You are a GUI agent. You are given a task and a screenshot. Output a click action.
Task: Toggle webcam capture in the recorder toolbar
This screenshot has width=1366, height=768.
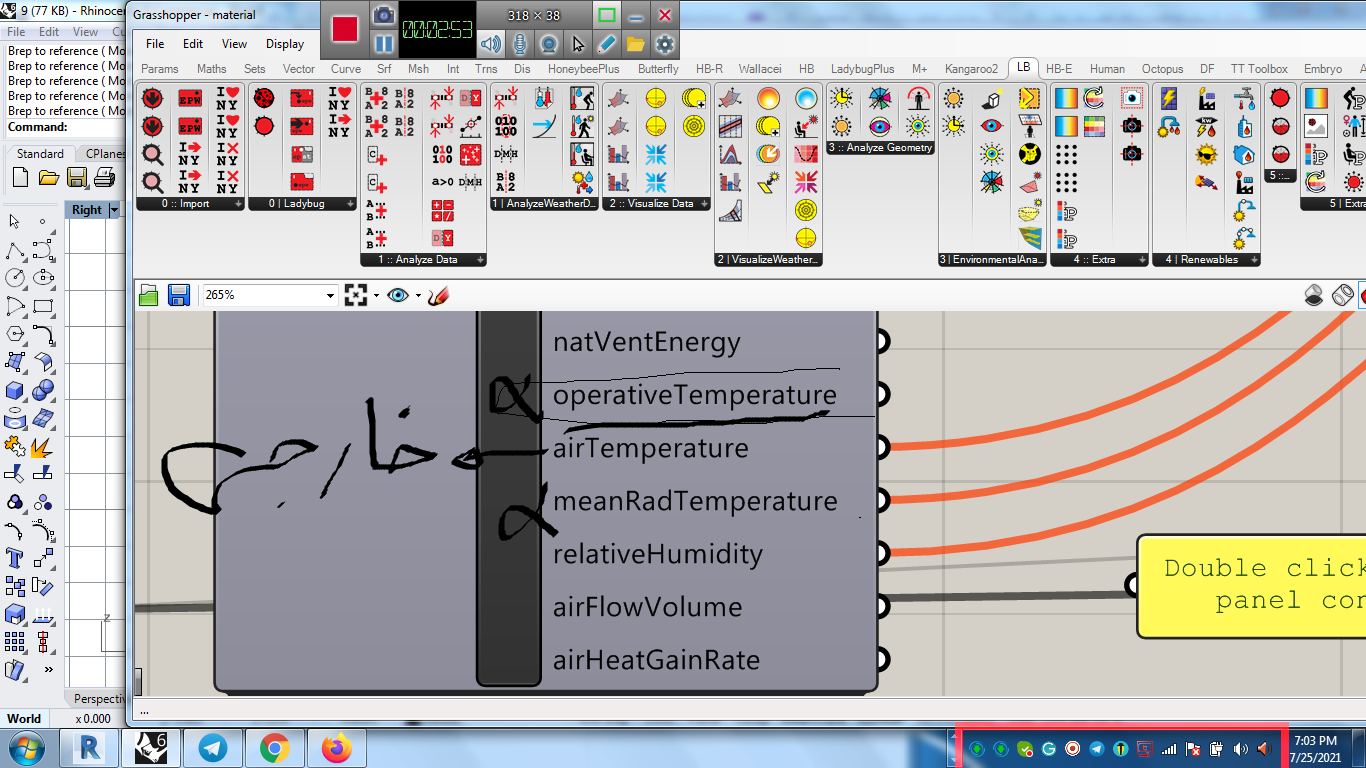point(548,44)
